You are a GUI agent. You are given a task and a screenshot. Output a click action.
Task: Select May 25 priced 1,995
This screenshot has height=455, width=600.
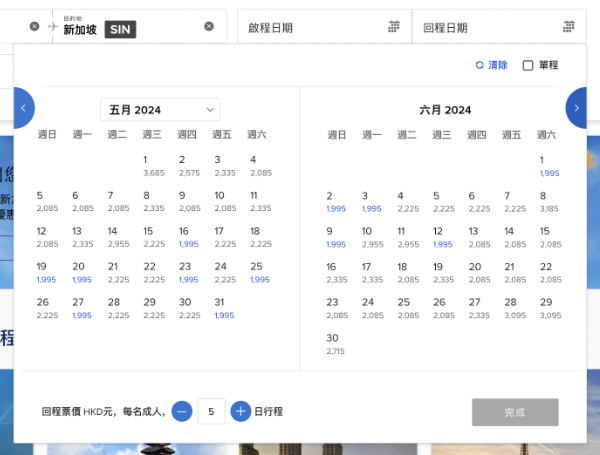click(x=260, y=273)
